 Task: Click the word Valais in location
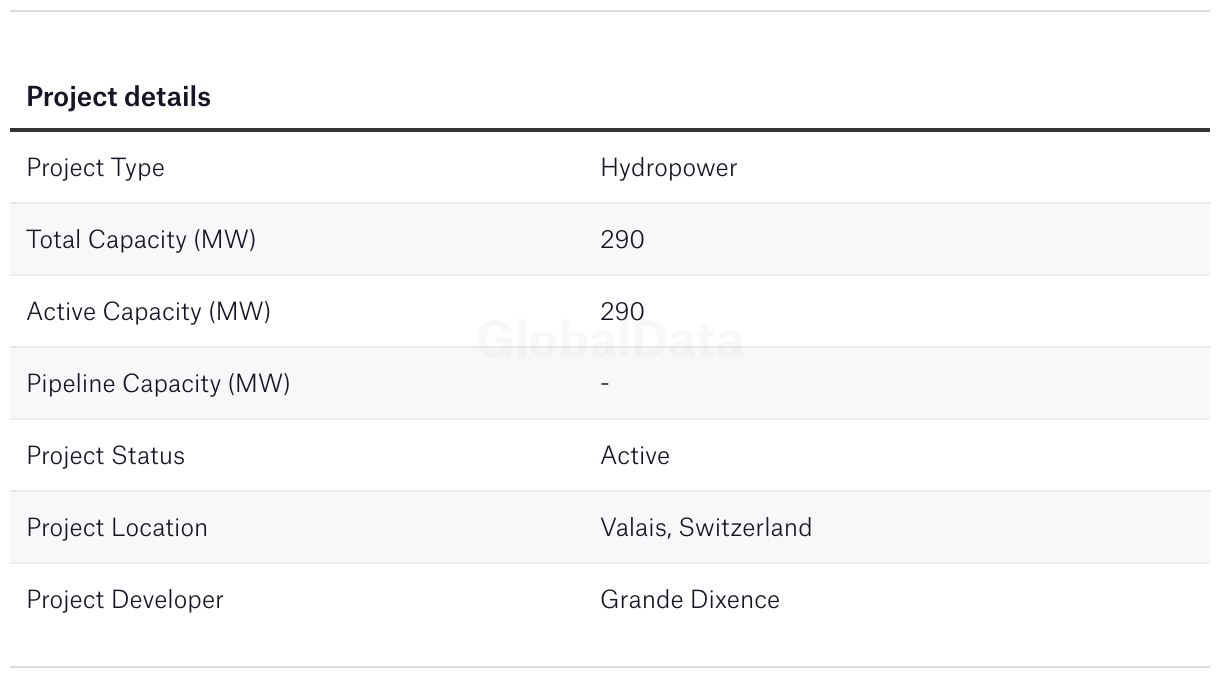[633, 528]
